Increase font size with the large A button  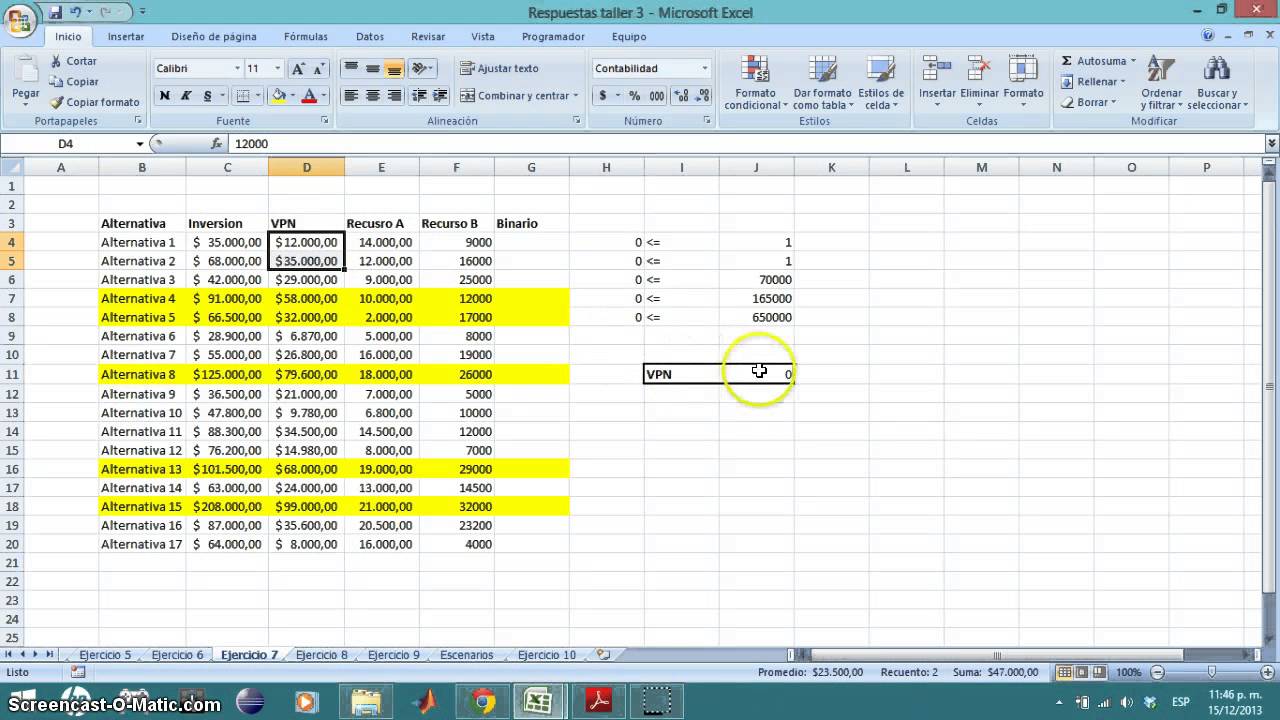pos(298,68)
